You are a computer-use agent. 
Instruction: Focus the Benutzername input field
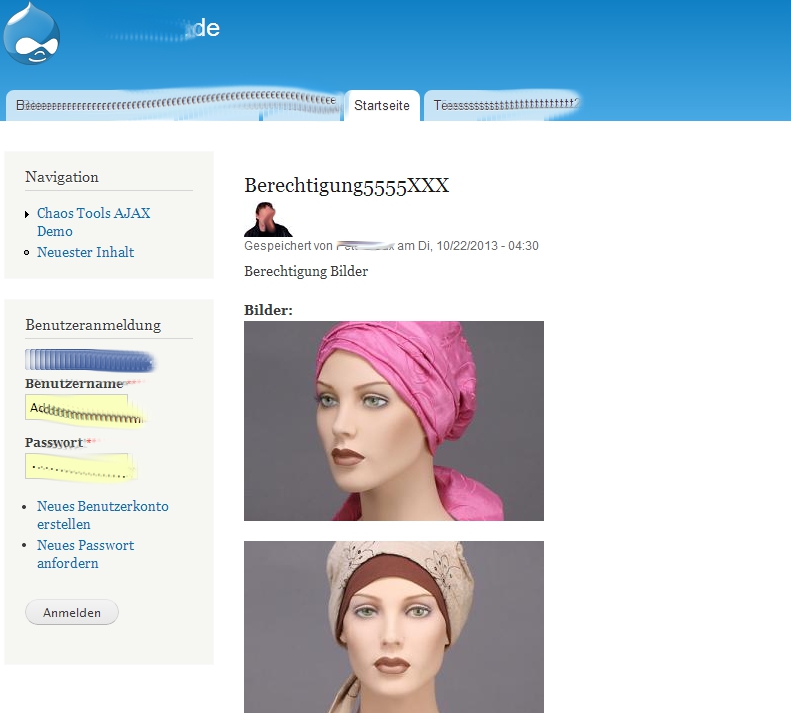[77, 408]
